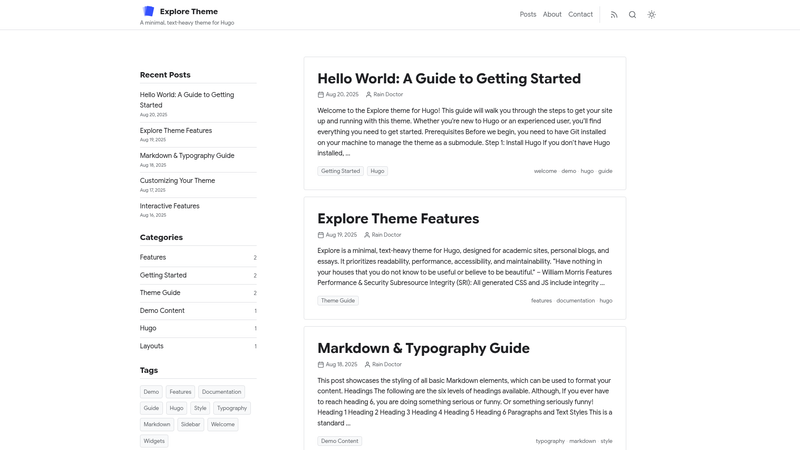Open the About menu item
Screen dimensions: 800x450
552,14
